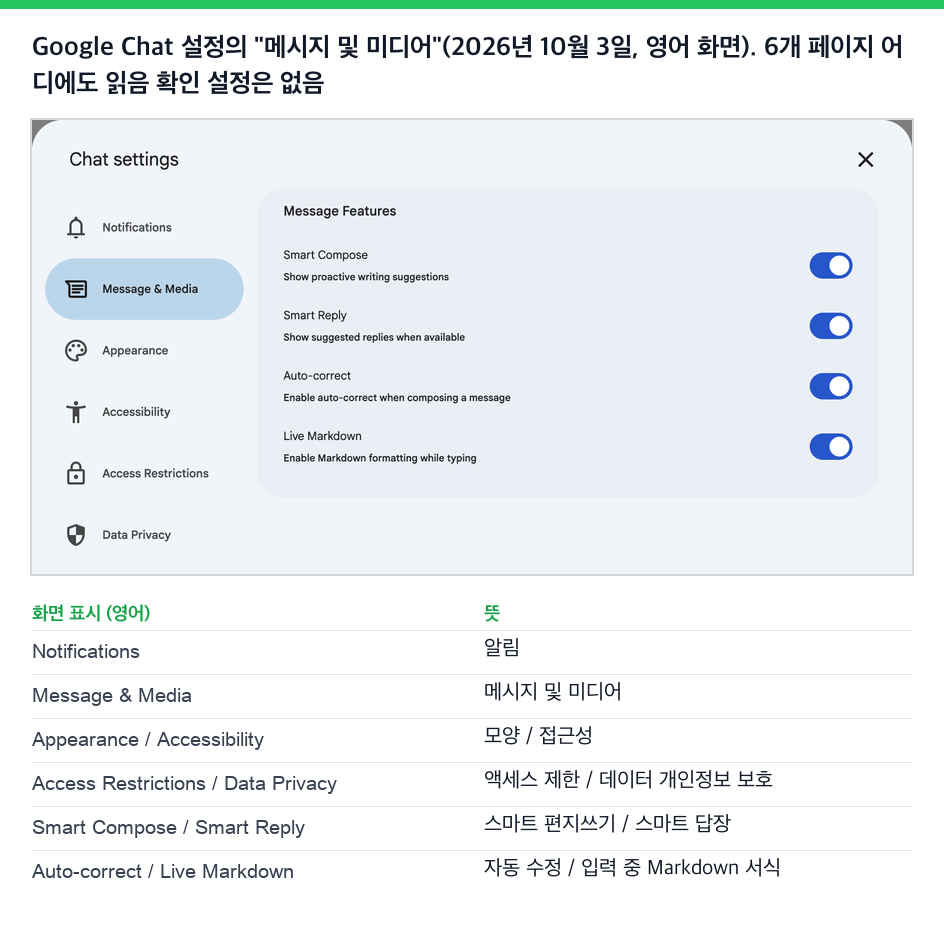Disable the Smart Reply switch
944x932 pixels.
point(831,326)
